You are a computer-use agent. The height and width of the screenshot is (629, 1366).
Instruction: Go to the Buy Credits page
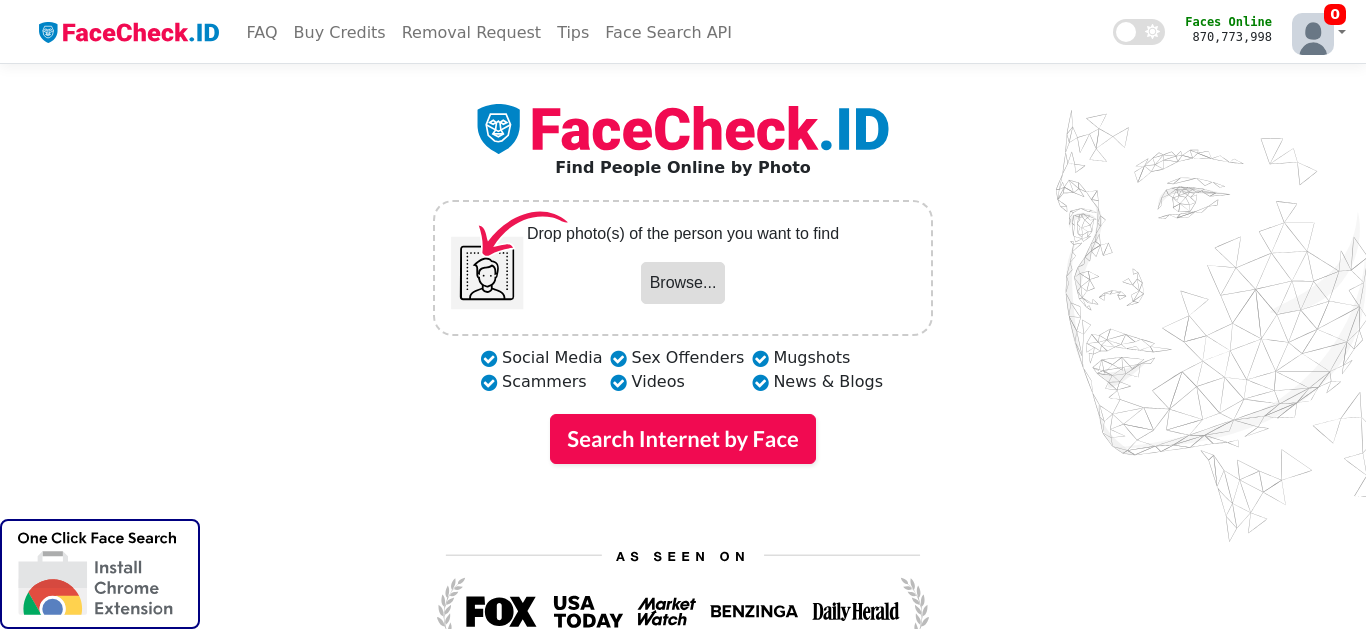(339, 32)
